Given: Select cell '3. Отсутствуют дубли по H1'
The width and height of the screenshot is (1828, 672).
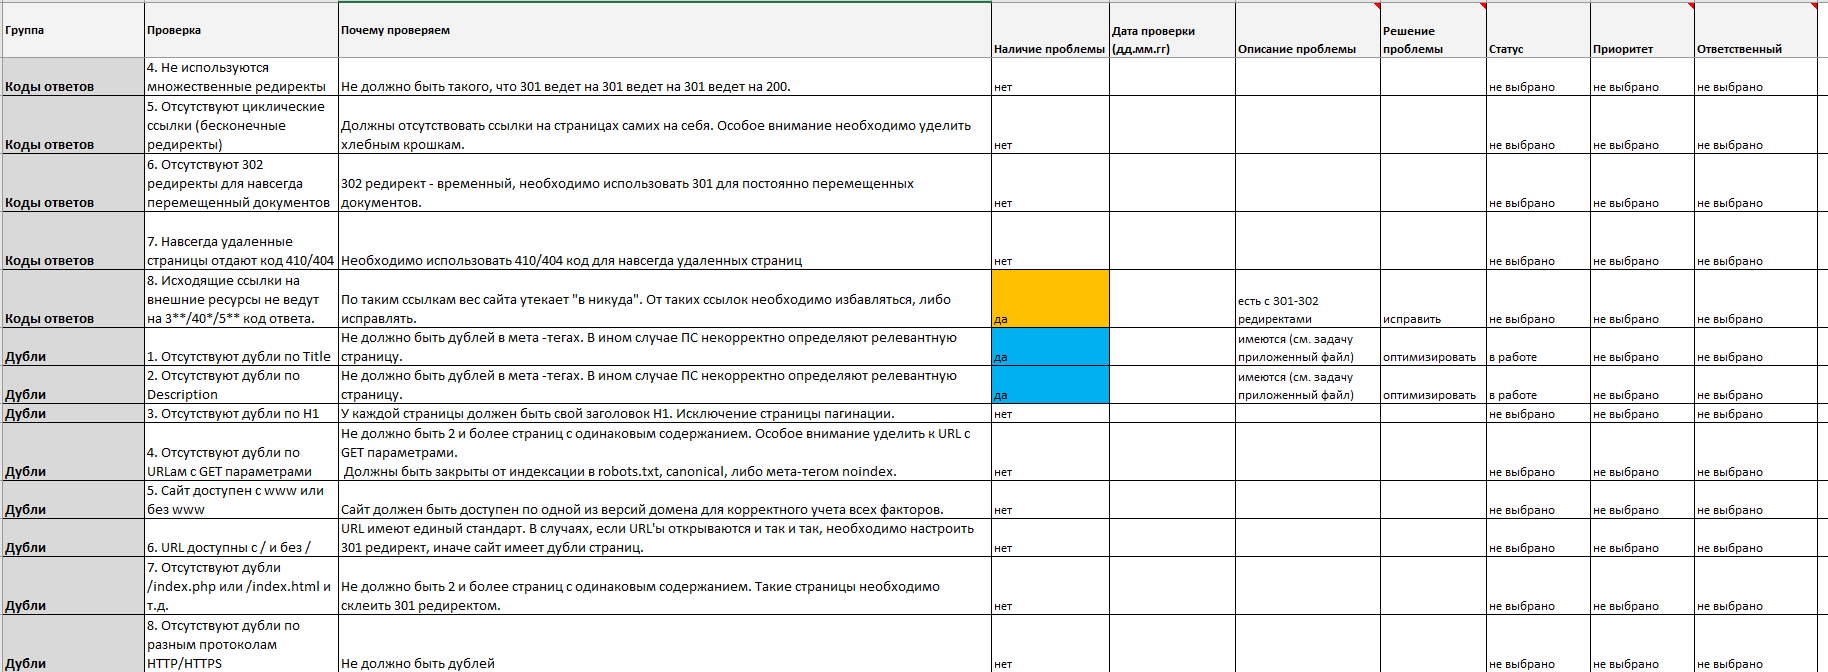Looking at the screenshot, I should coord(241,413).
